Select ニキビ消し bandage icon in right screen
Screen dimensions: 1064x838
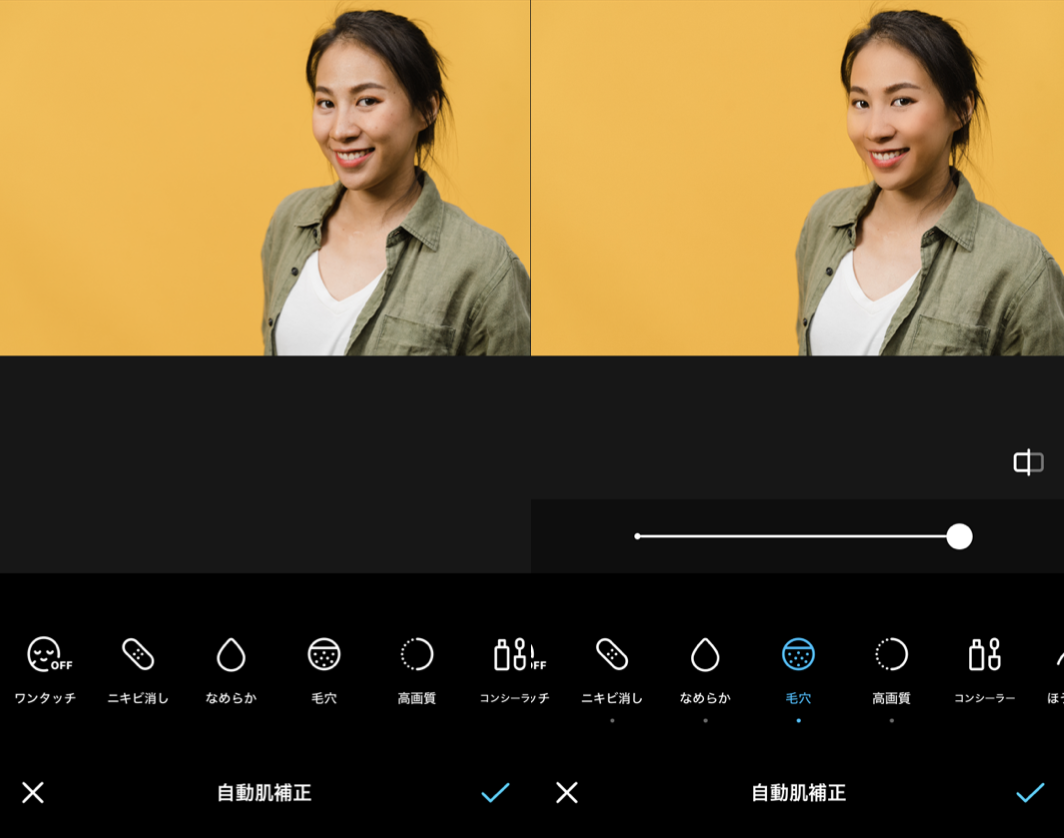[612, 656]
